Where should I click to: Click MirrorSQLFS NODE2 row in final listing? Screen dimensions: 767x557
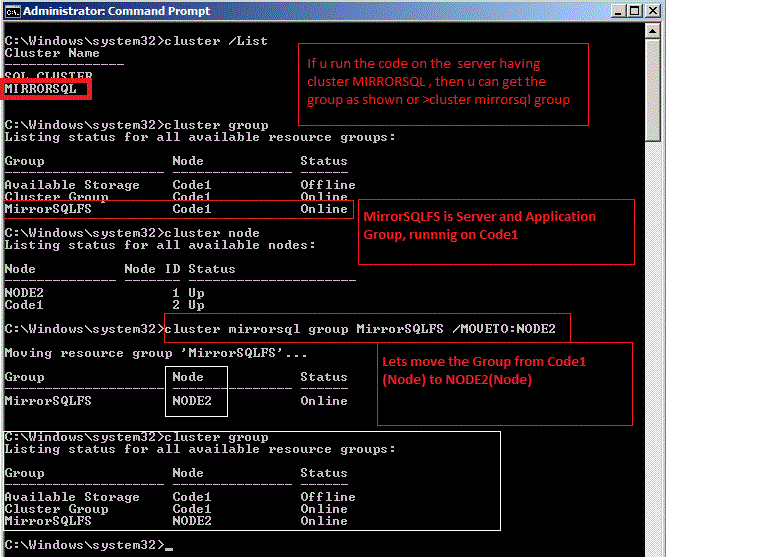click(x=178, y=521)
